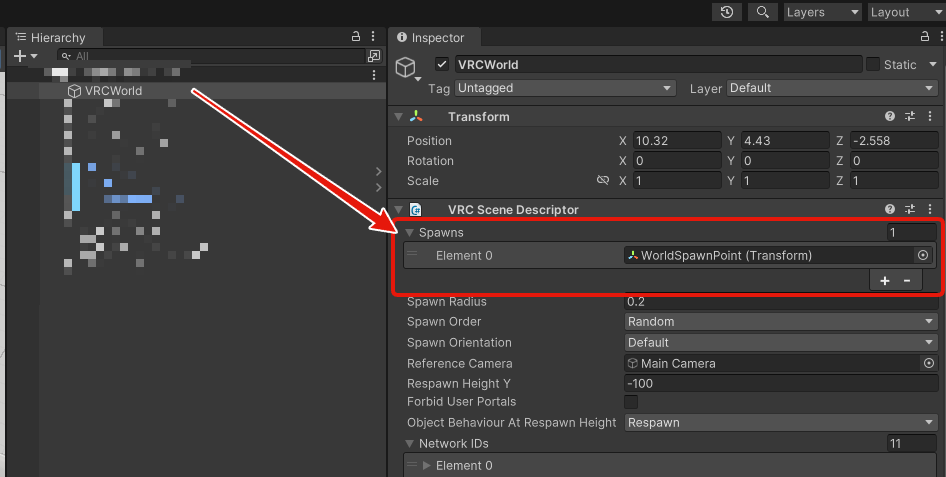Viewport: 946px width, 477px height.
Task: Open the Layout dropdown
Action: (x=907, y=12)
